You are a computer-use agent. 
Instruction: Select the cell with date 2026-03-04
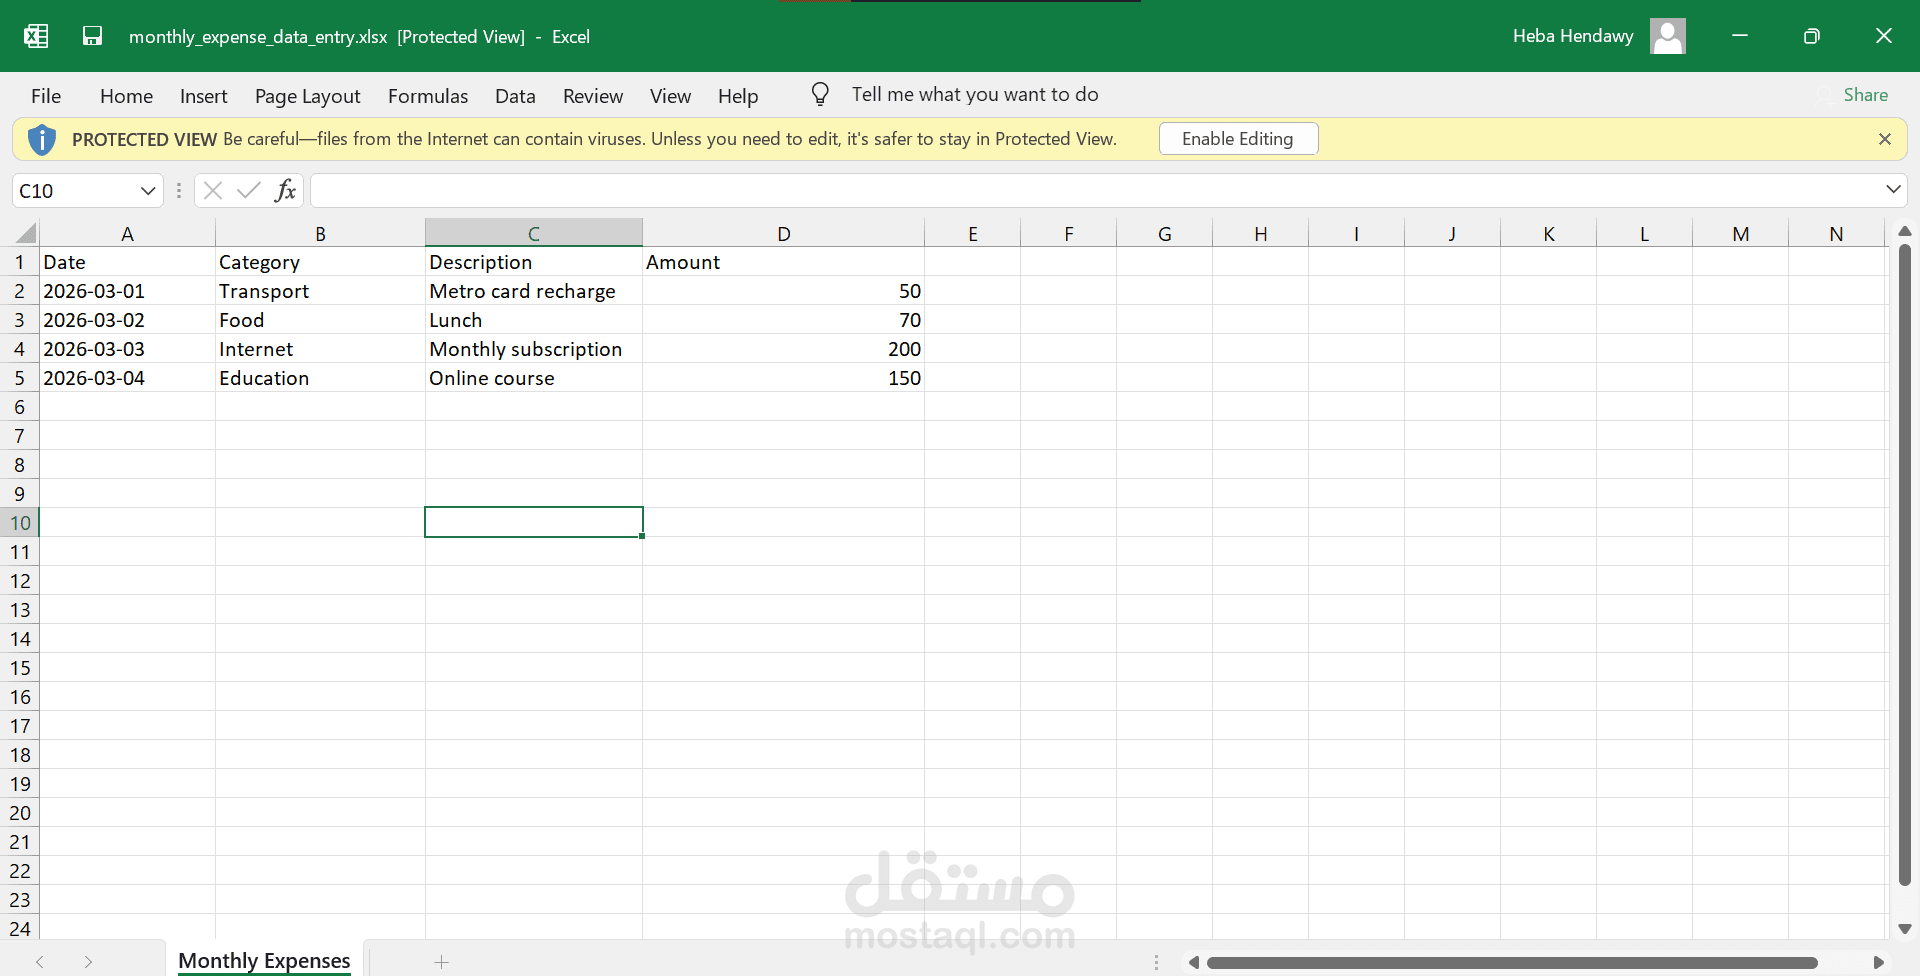click(x=127, y=378)
